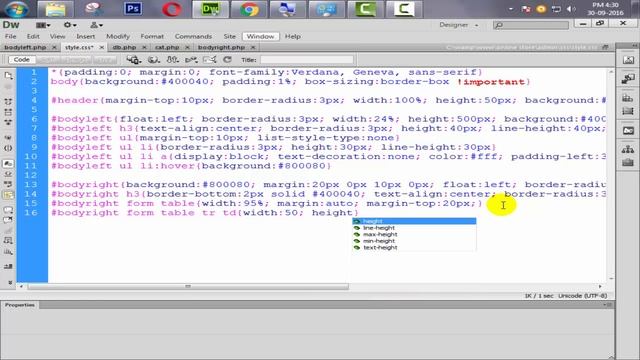The image size is (640, 360).
Task: Select "max-height" in the code hint list
Action: tap(414, 234)
